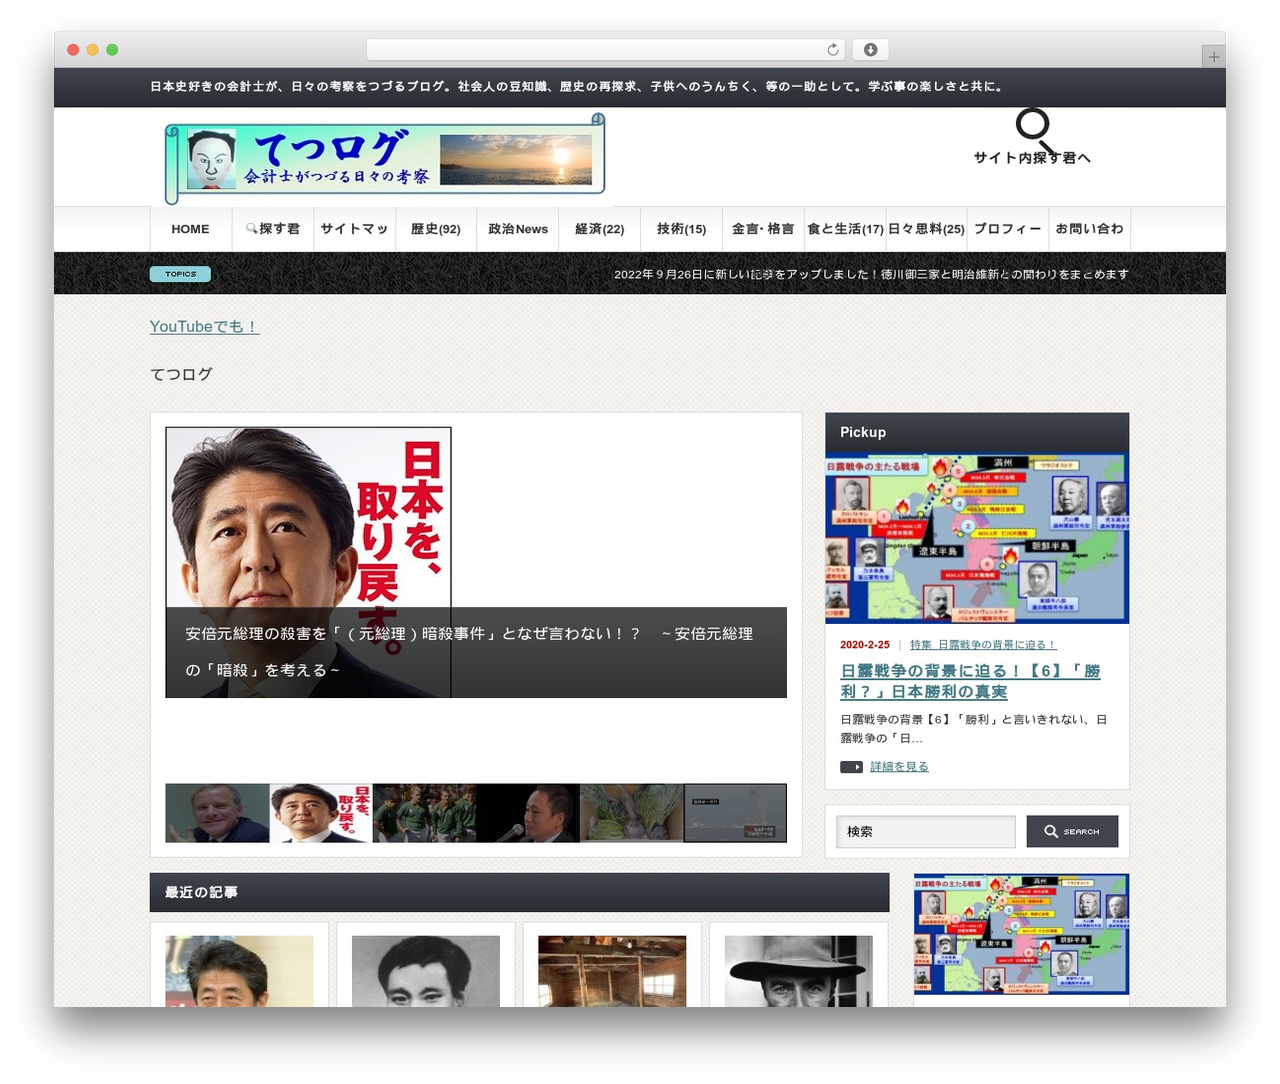Image resolution: width=1280 pixels, height=1084 pixels.
Task: Open the Pickup war map image
Action: coord(977,538)
